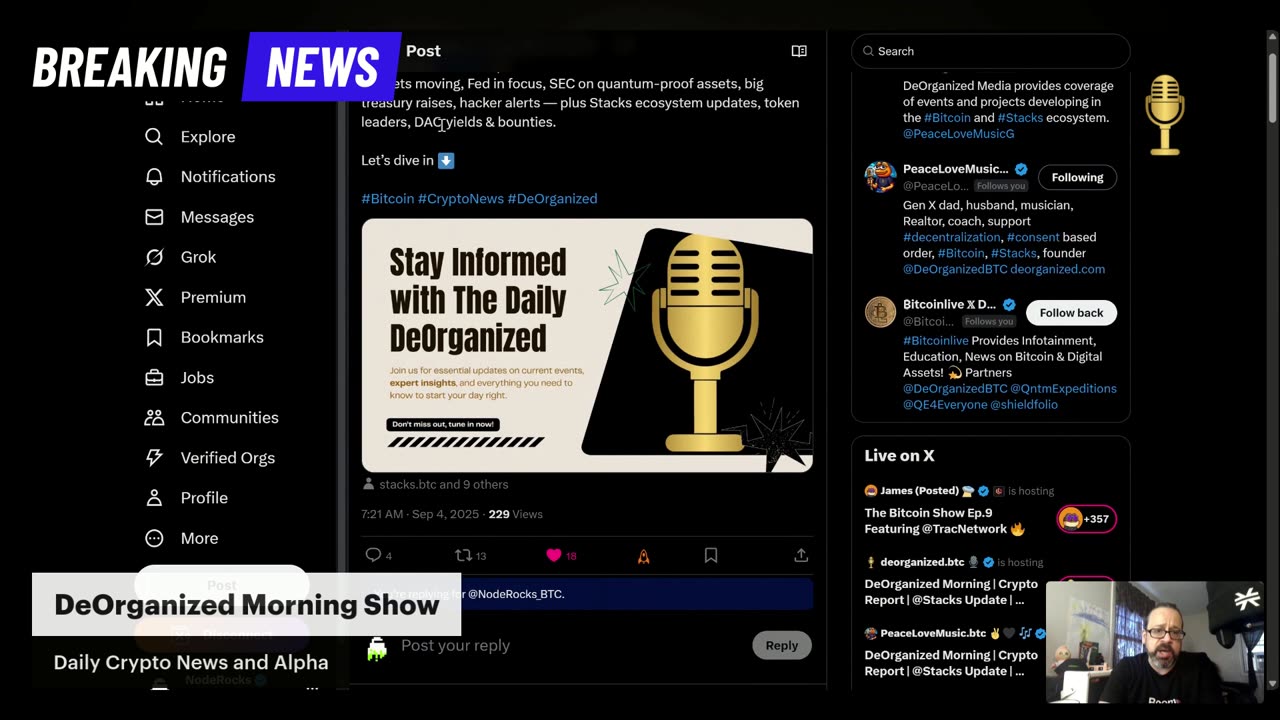This screenshot has height=720, width=1280.
Task: Click the Profile person icon
Action: click(x=154, y=497)
